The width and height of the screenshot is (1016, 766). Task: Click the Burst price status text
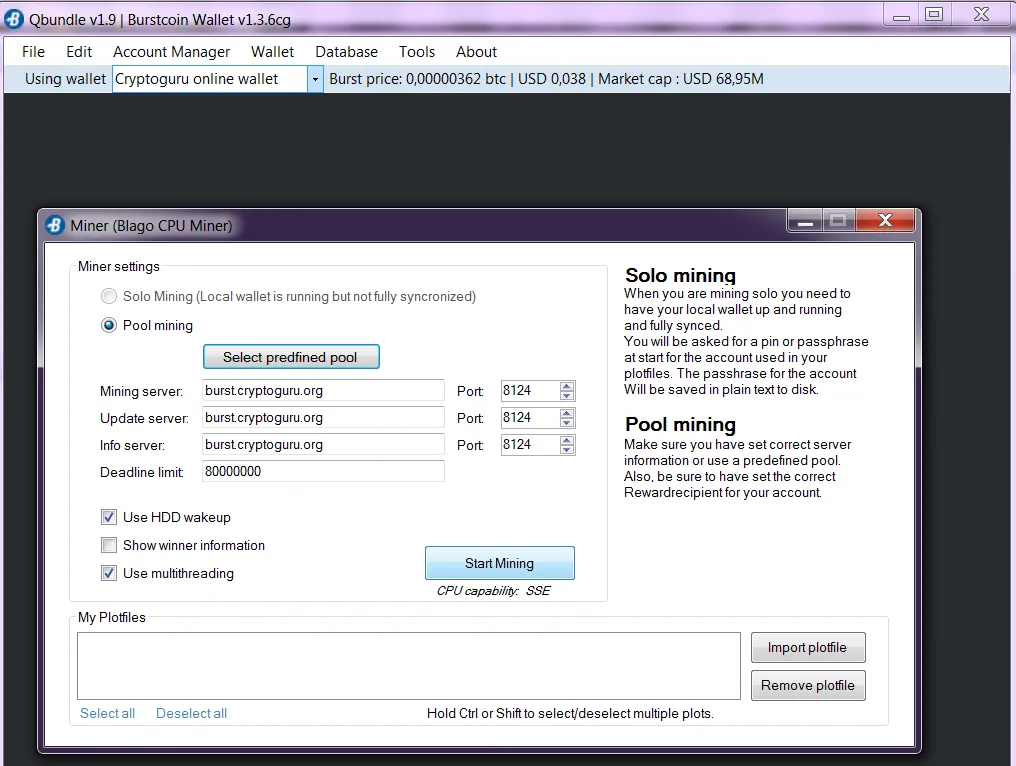click(x=546, y=79)
